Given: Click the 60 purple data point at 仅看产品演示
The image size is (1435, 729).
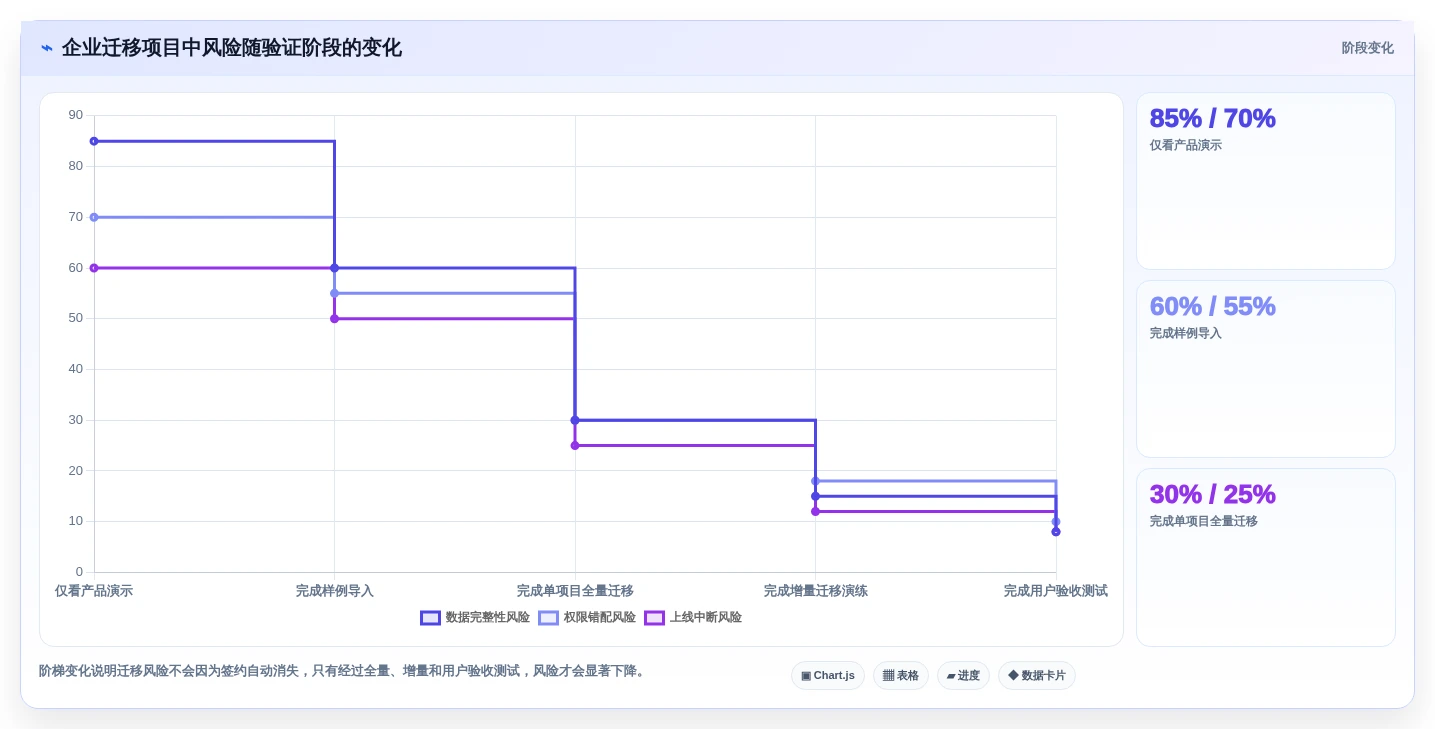Looking at the screenshot, I should [94, 268].
